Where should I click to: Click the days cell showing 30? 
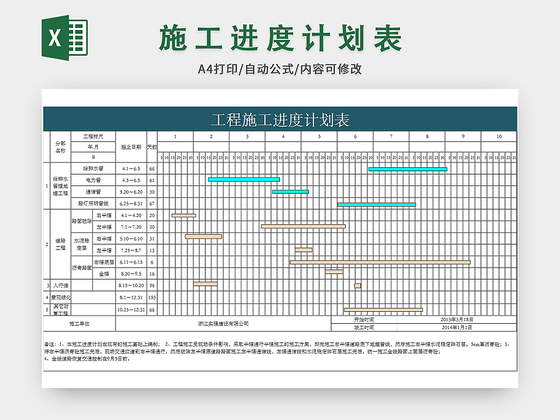tap(152, 192)
